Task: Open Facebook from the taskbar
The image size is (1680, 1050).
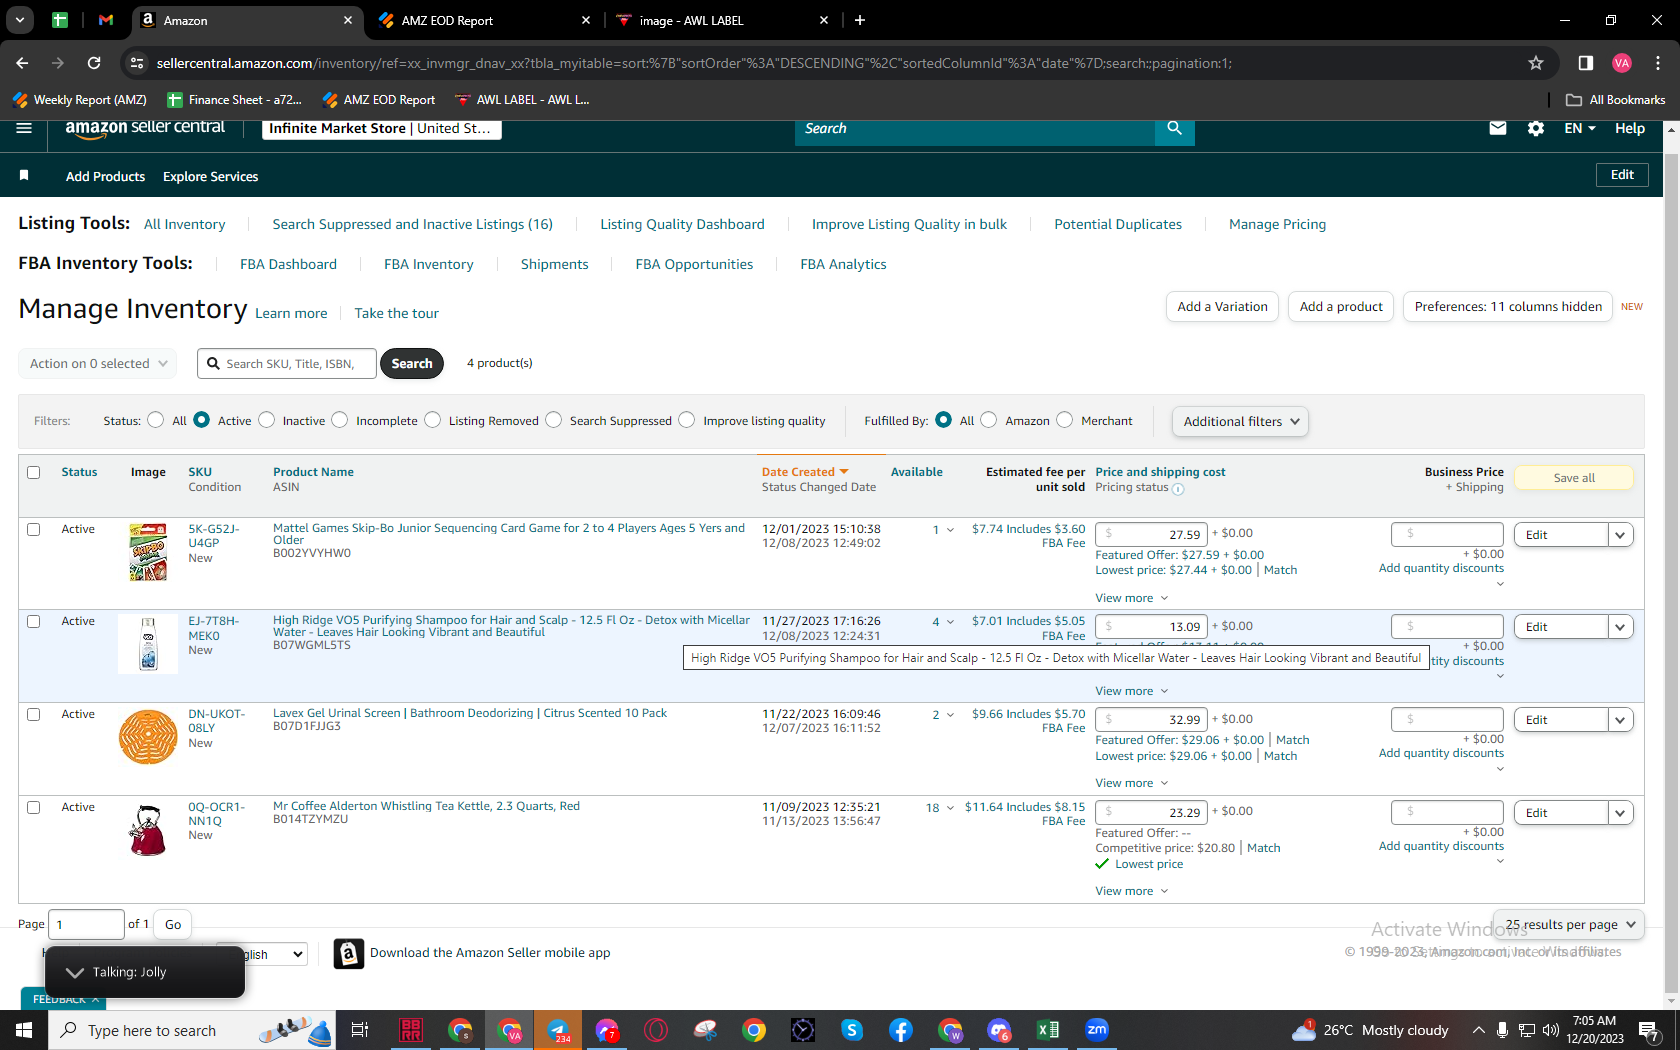Action: [x=901, y=1030]
